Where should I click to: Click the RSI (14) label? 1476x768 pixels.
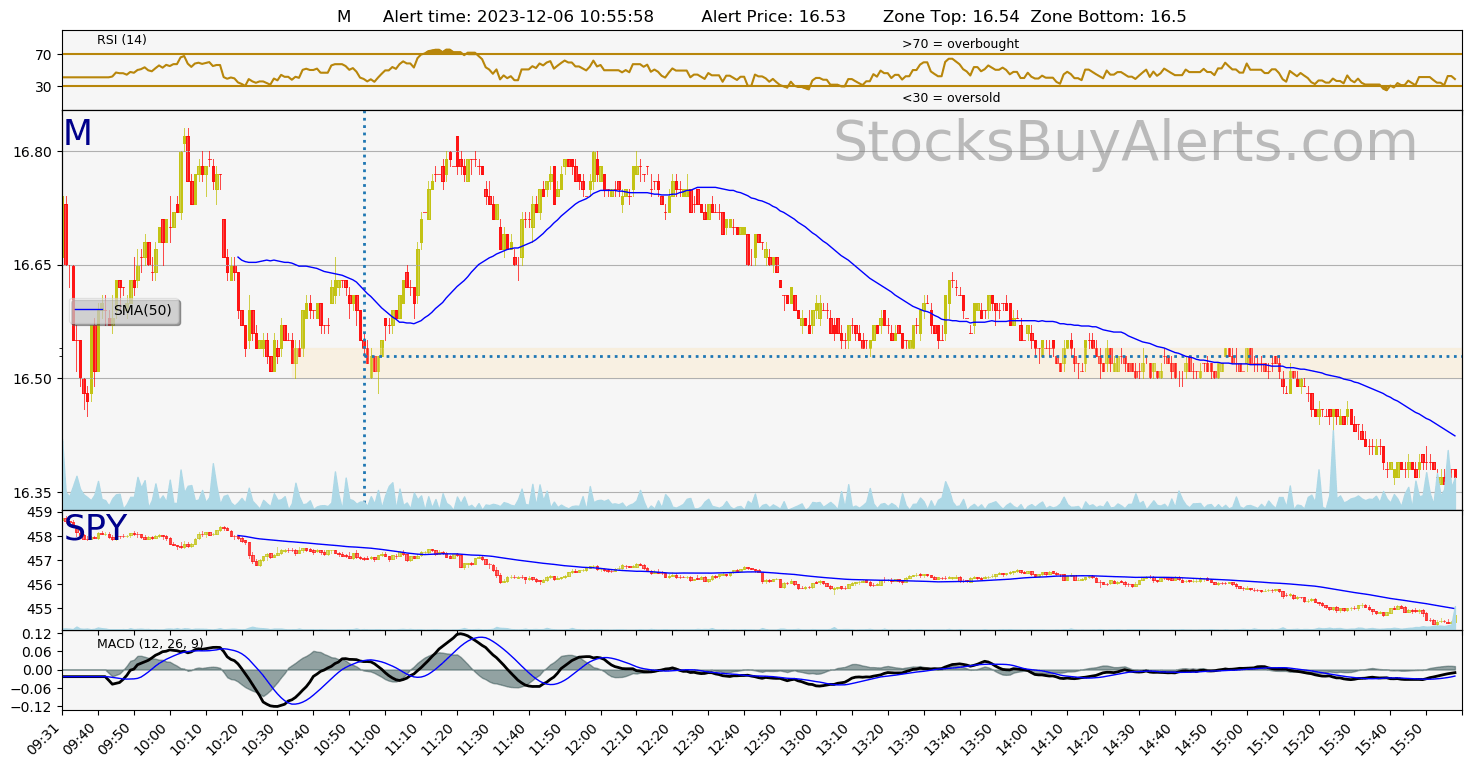[122, 40]
